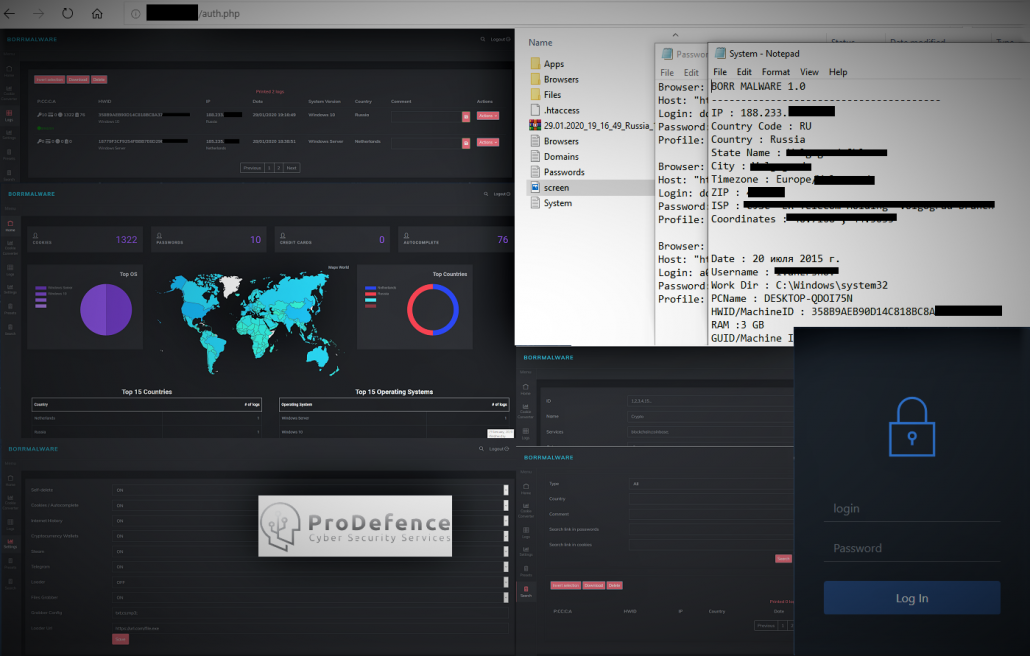Click the search magnifier in the logs panel header
The height and width of the screenshot is (656, 1030).
pyautogui.click(x=483, y=39)
